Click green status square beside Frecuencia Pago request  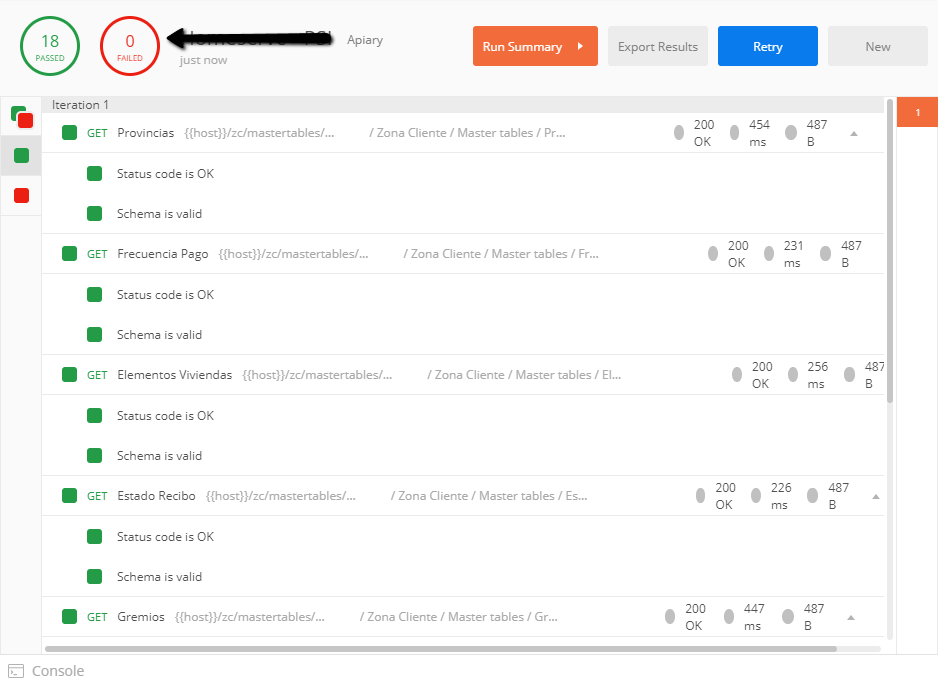pyautogui.click(x=69, y=253)
